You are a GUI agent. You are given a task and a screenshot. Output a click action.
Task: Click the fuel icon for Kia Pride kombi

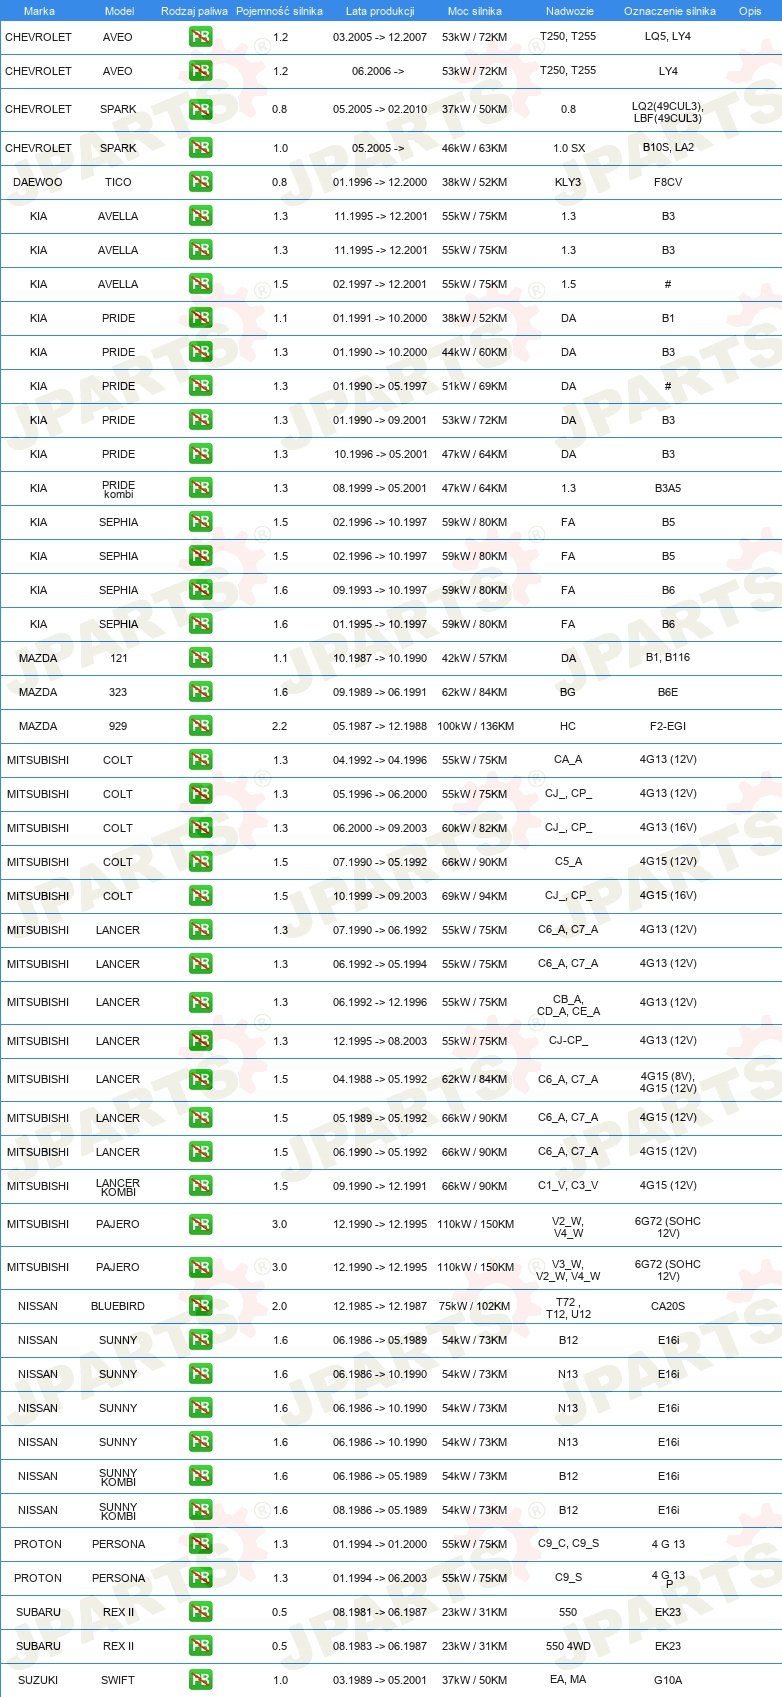point(200,488)
